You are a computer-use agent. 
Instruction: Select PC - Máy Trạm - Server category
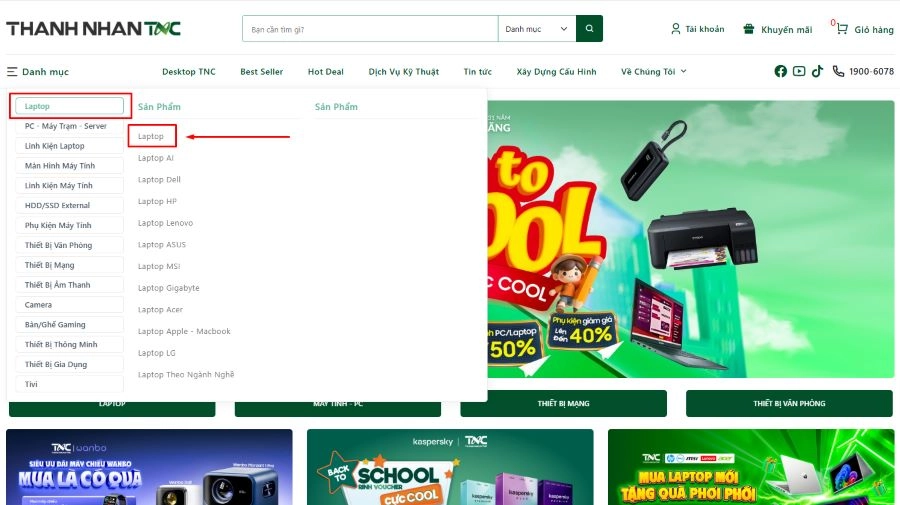[x=69, y=126]
